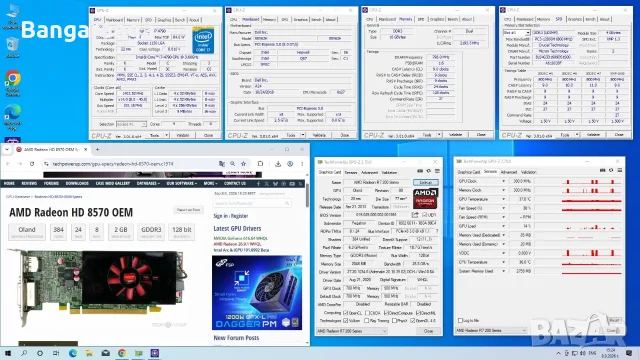Expand Databases menu on TechPowerUp navbar
The image size is (640, 360).
(148, 184)
